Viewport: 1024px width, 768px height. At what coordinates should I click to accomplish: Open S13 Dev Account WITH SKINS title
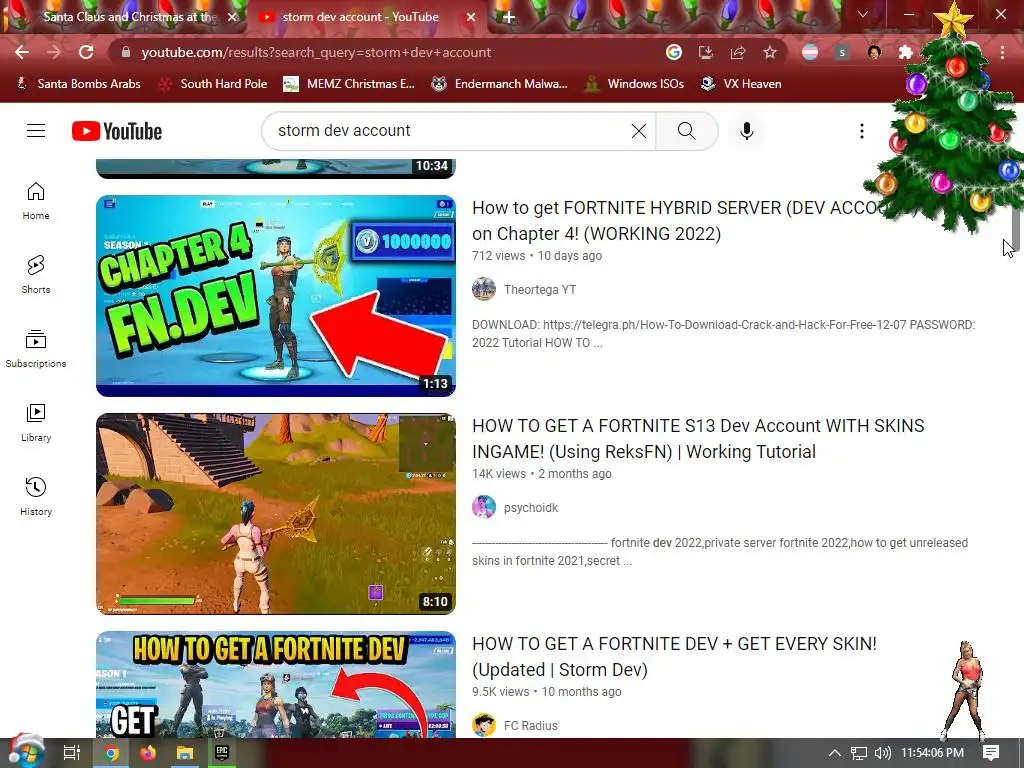pyautogui.click(x=698, y=439)
